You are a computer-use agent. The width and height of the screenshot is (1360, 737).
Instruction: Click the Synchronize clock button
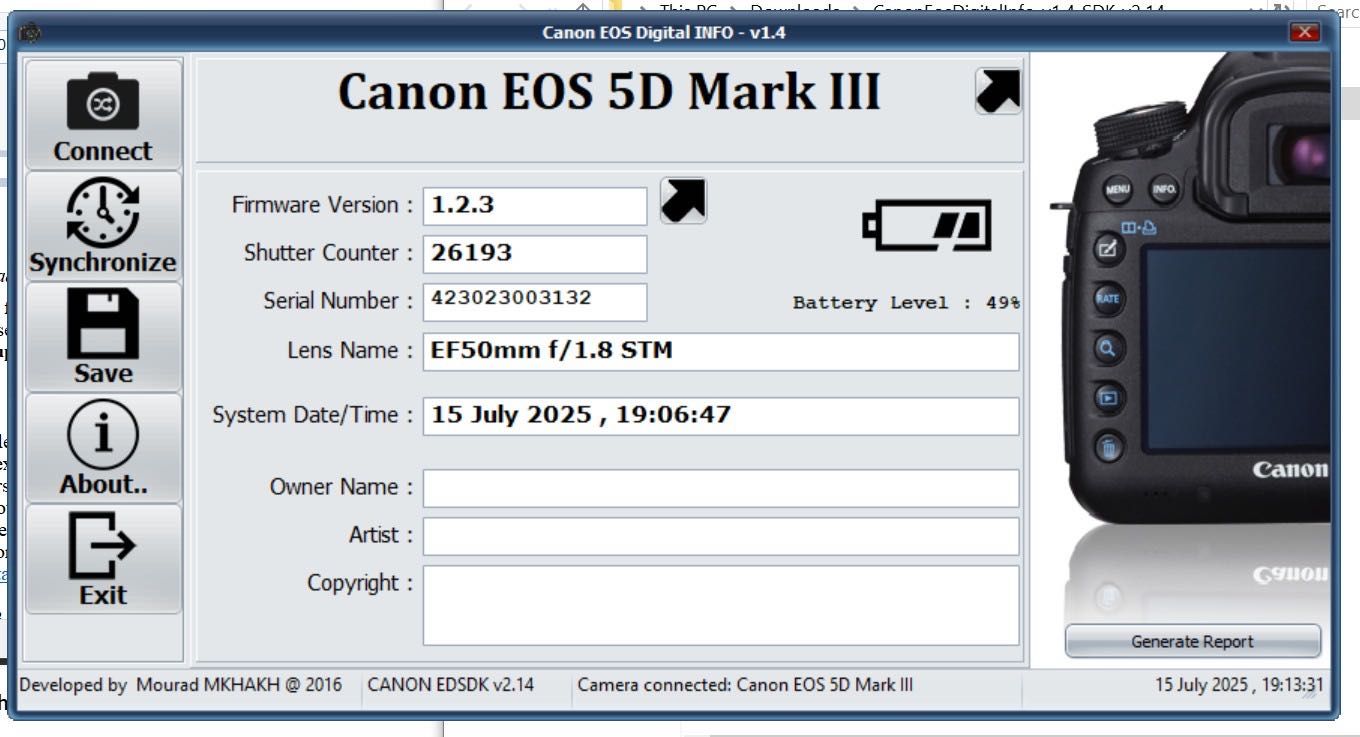pyautogui.click(x=104, y=225)
